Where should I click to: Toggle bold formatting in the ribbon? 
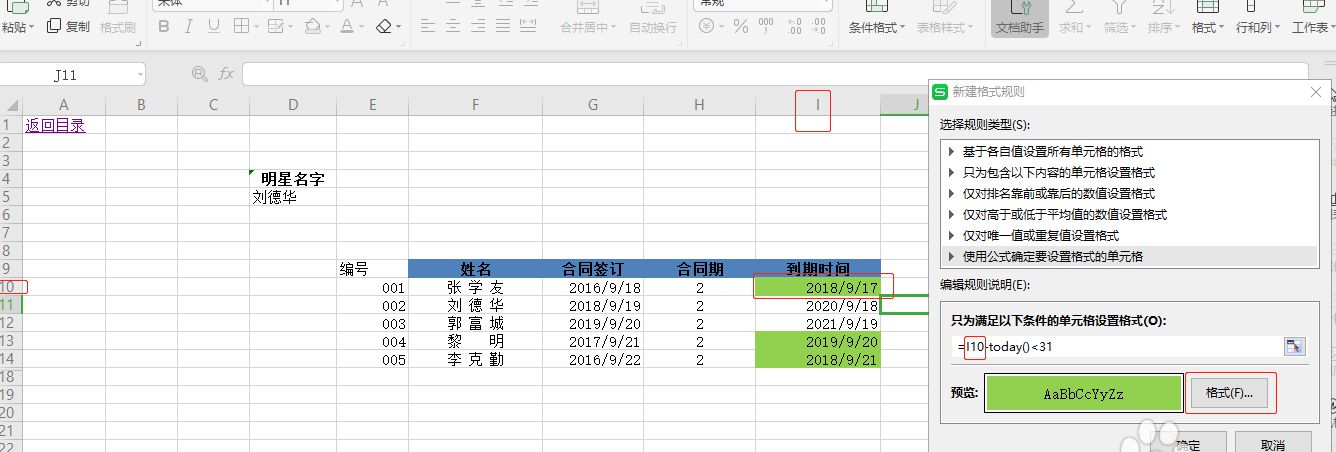pos(163,26)
